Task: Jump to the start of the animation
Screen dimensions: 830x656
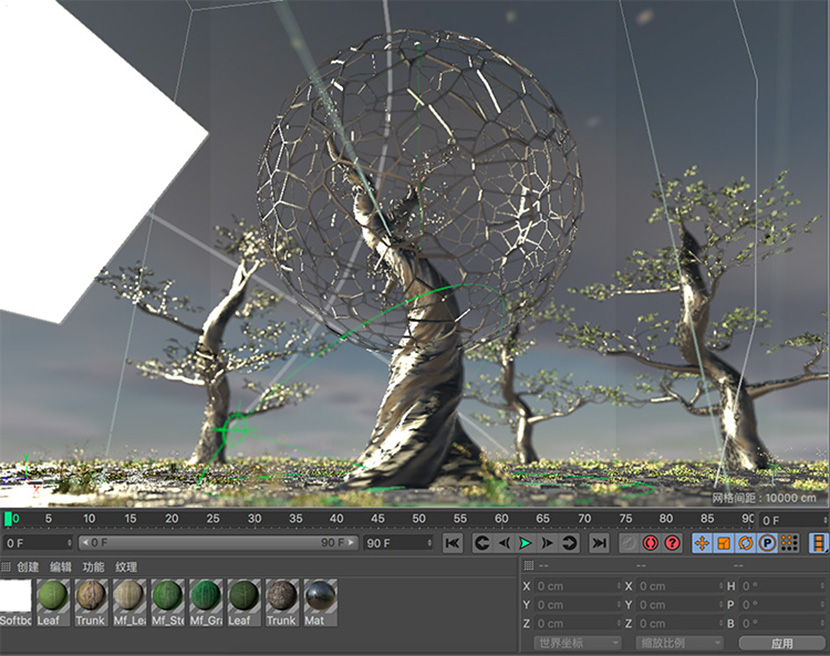Action: coord(453,543)
